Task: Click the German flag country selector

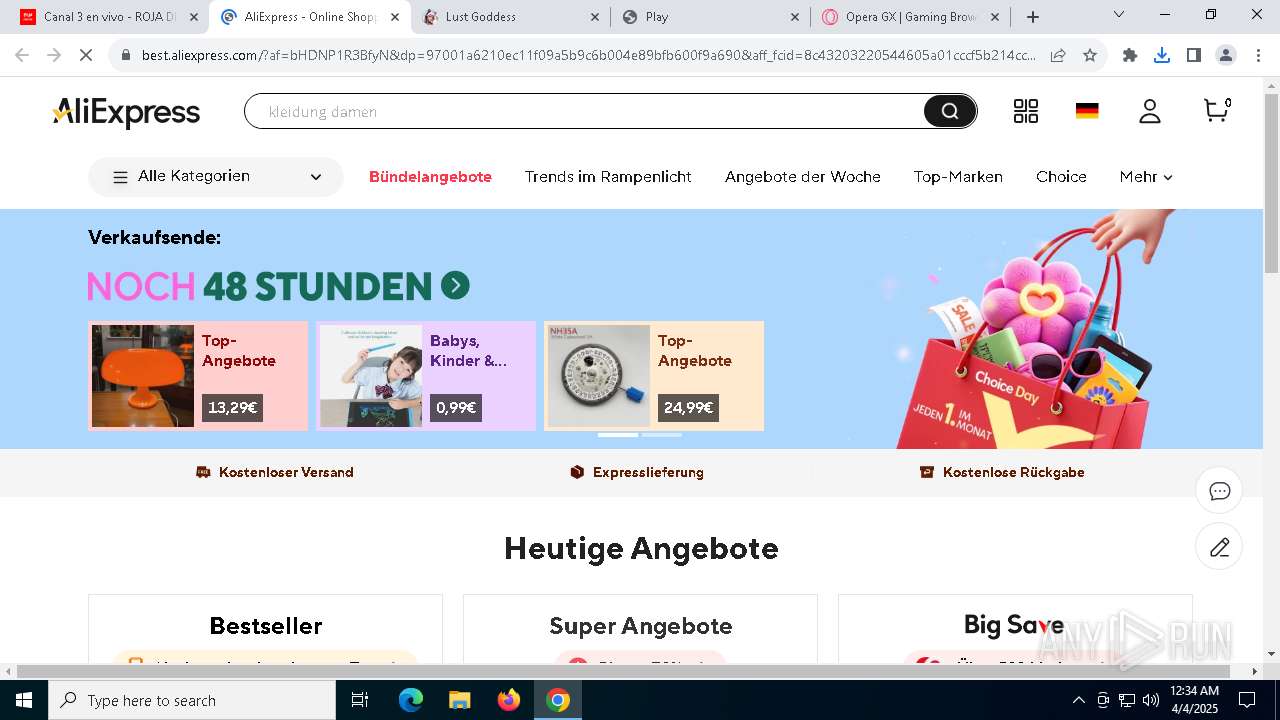Action: click(x=1087, y=111)
